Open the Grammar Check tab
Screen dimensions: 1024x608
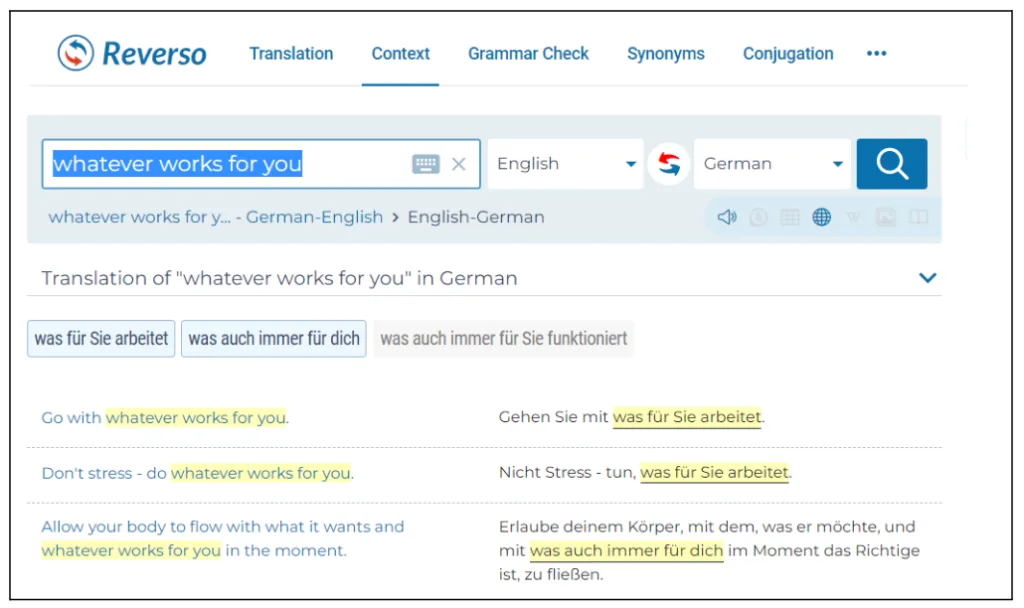(528, 54)
